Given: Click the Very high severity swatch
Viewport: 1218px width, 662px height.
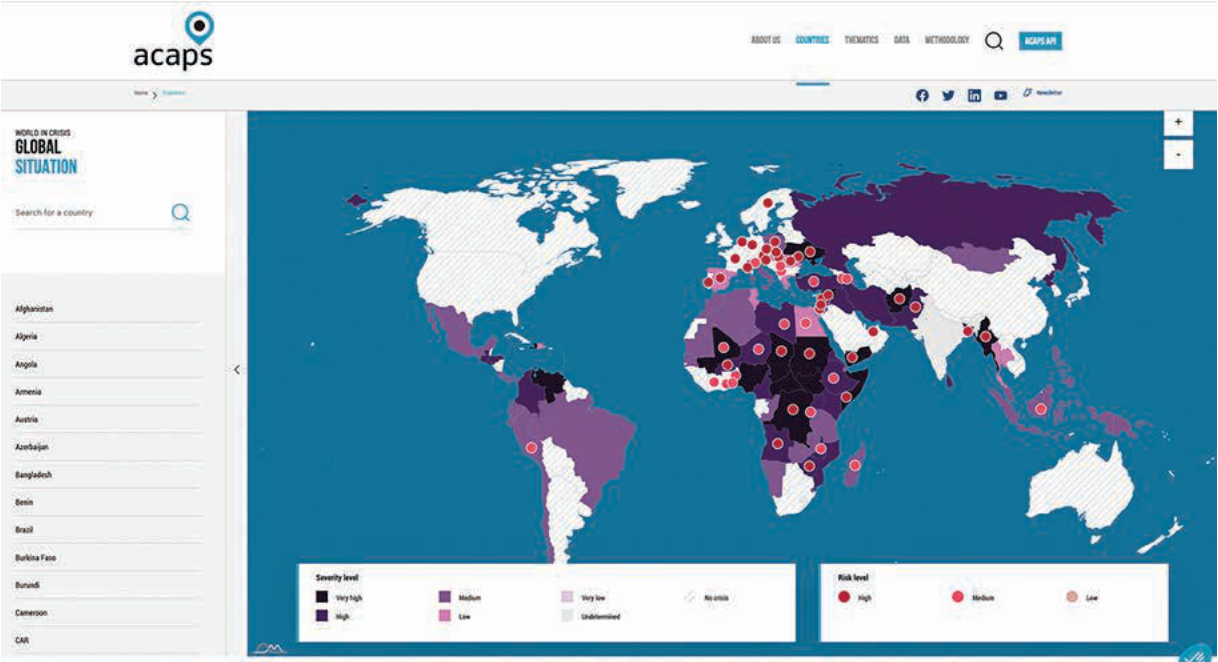Looking at the screenshot, I should pyautogui.click(x=322, y=597).
